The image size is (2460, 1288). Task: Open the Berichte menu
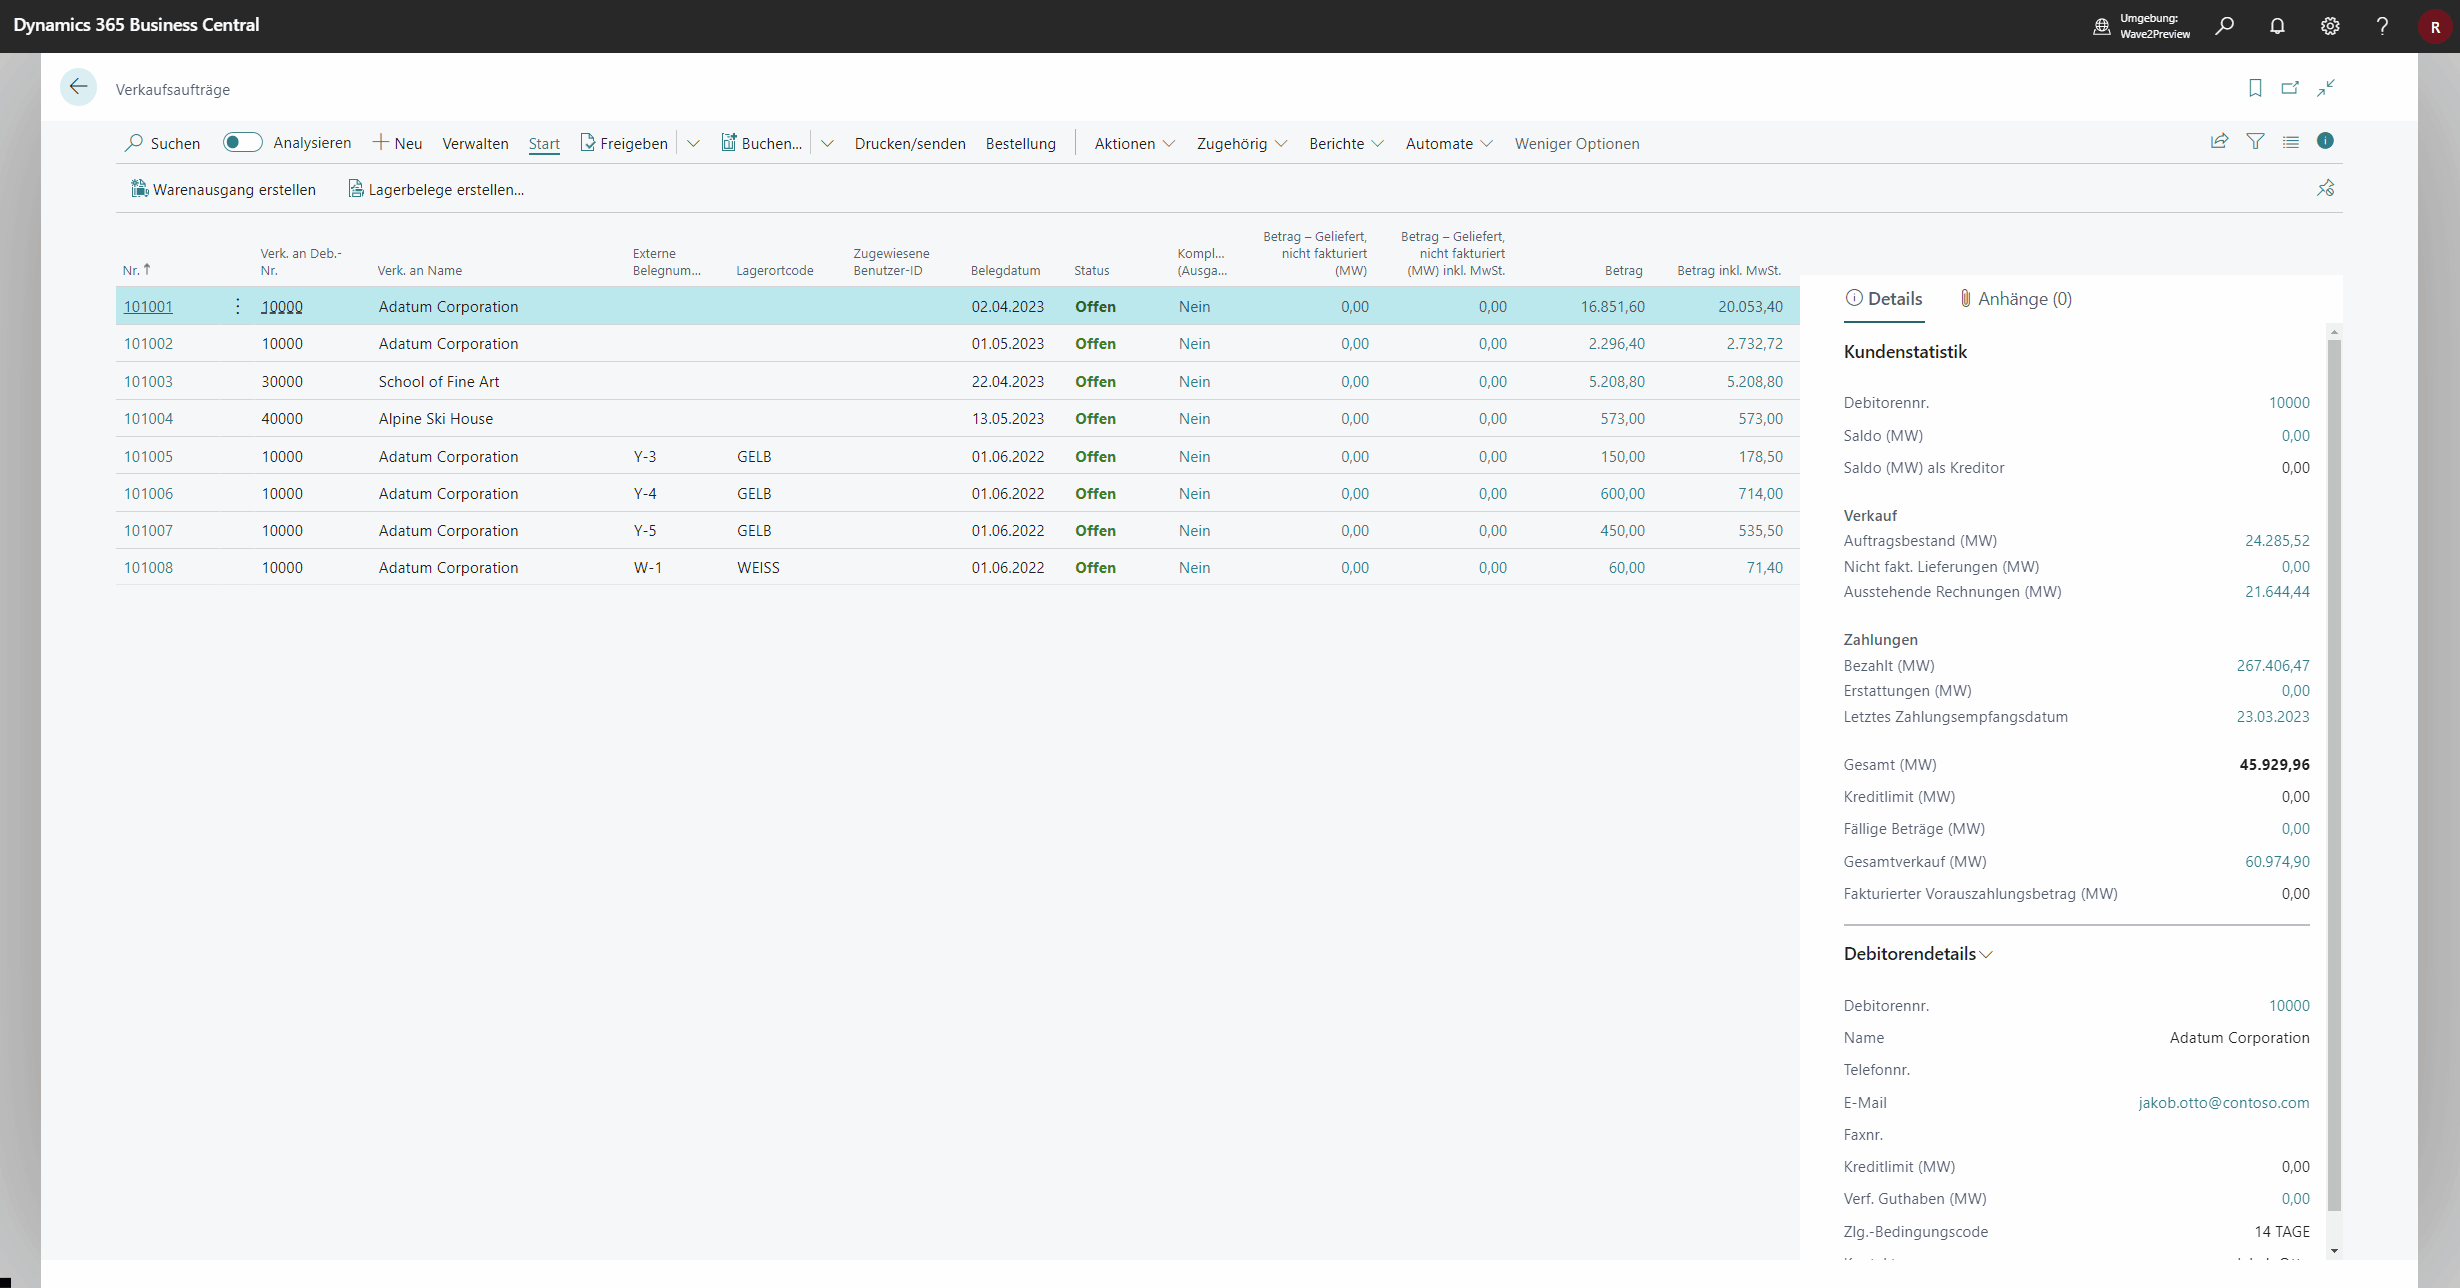pos(1346,143)
